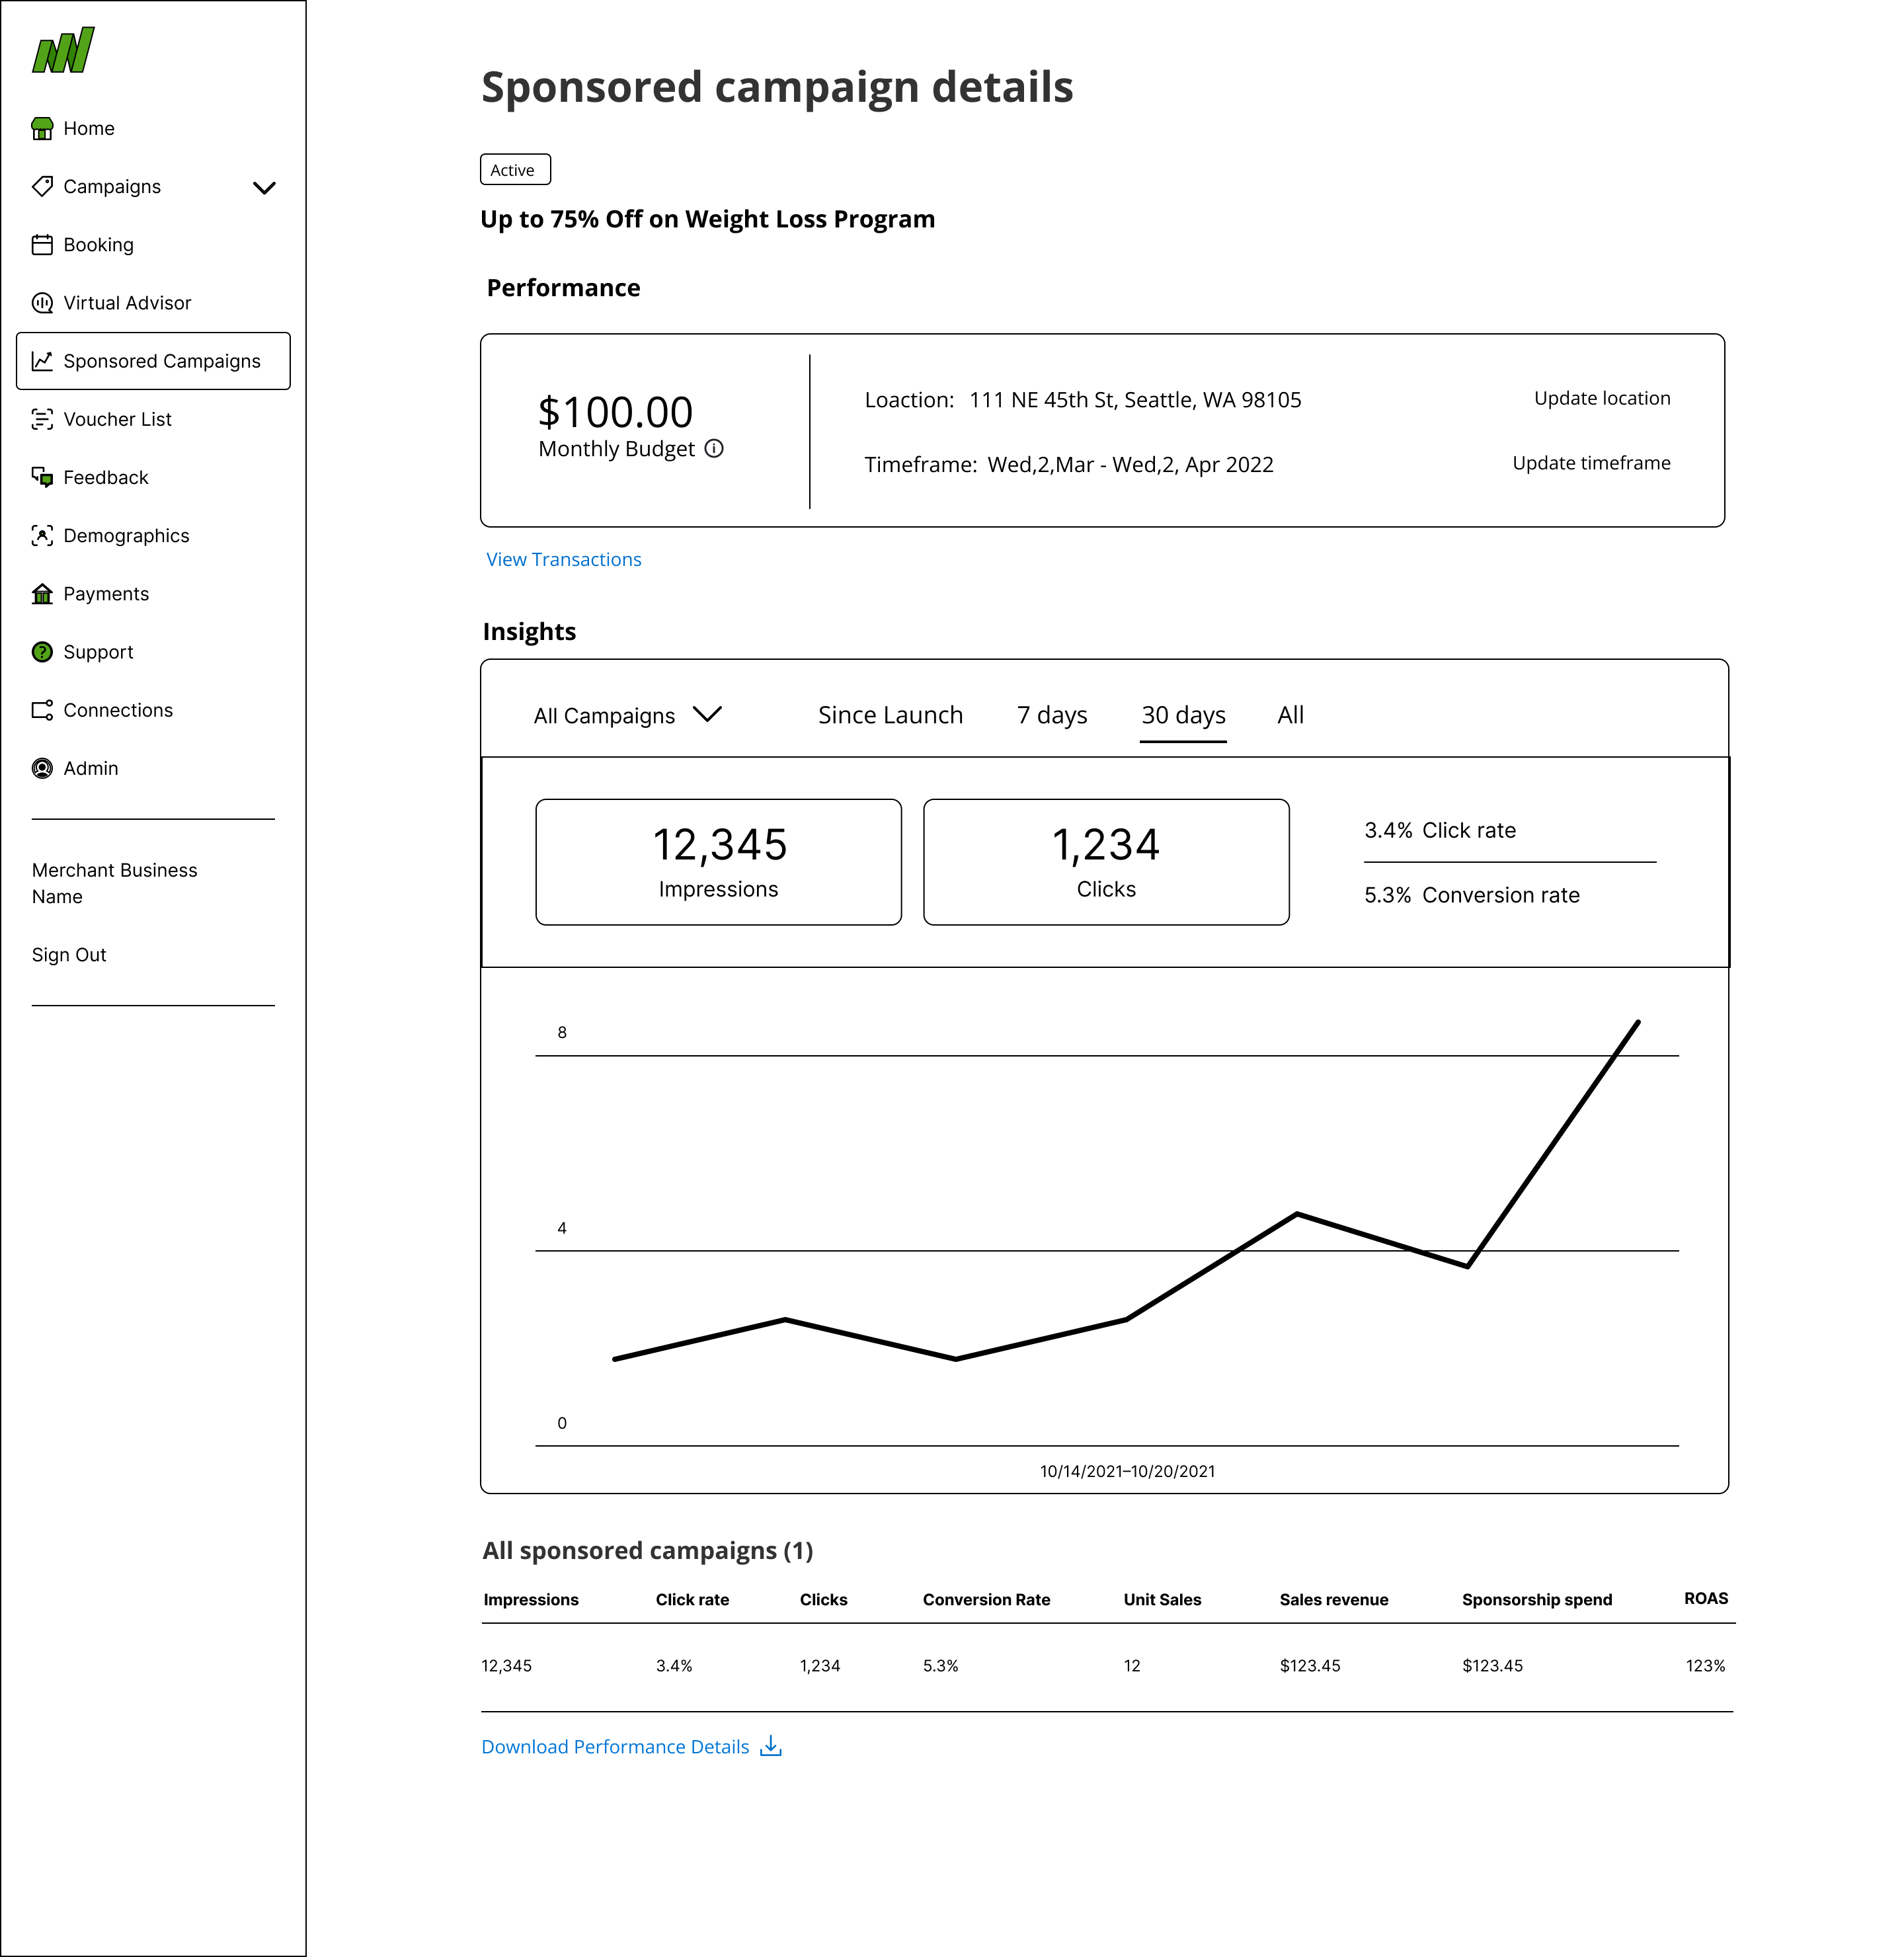The image size is (1904, 1957).
Task: Click the Conversion Rate column header
Action: click(986, 1599)
